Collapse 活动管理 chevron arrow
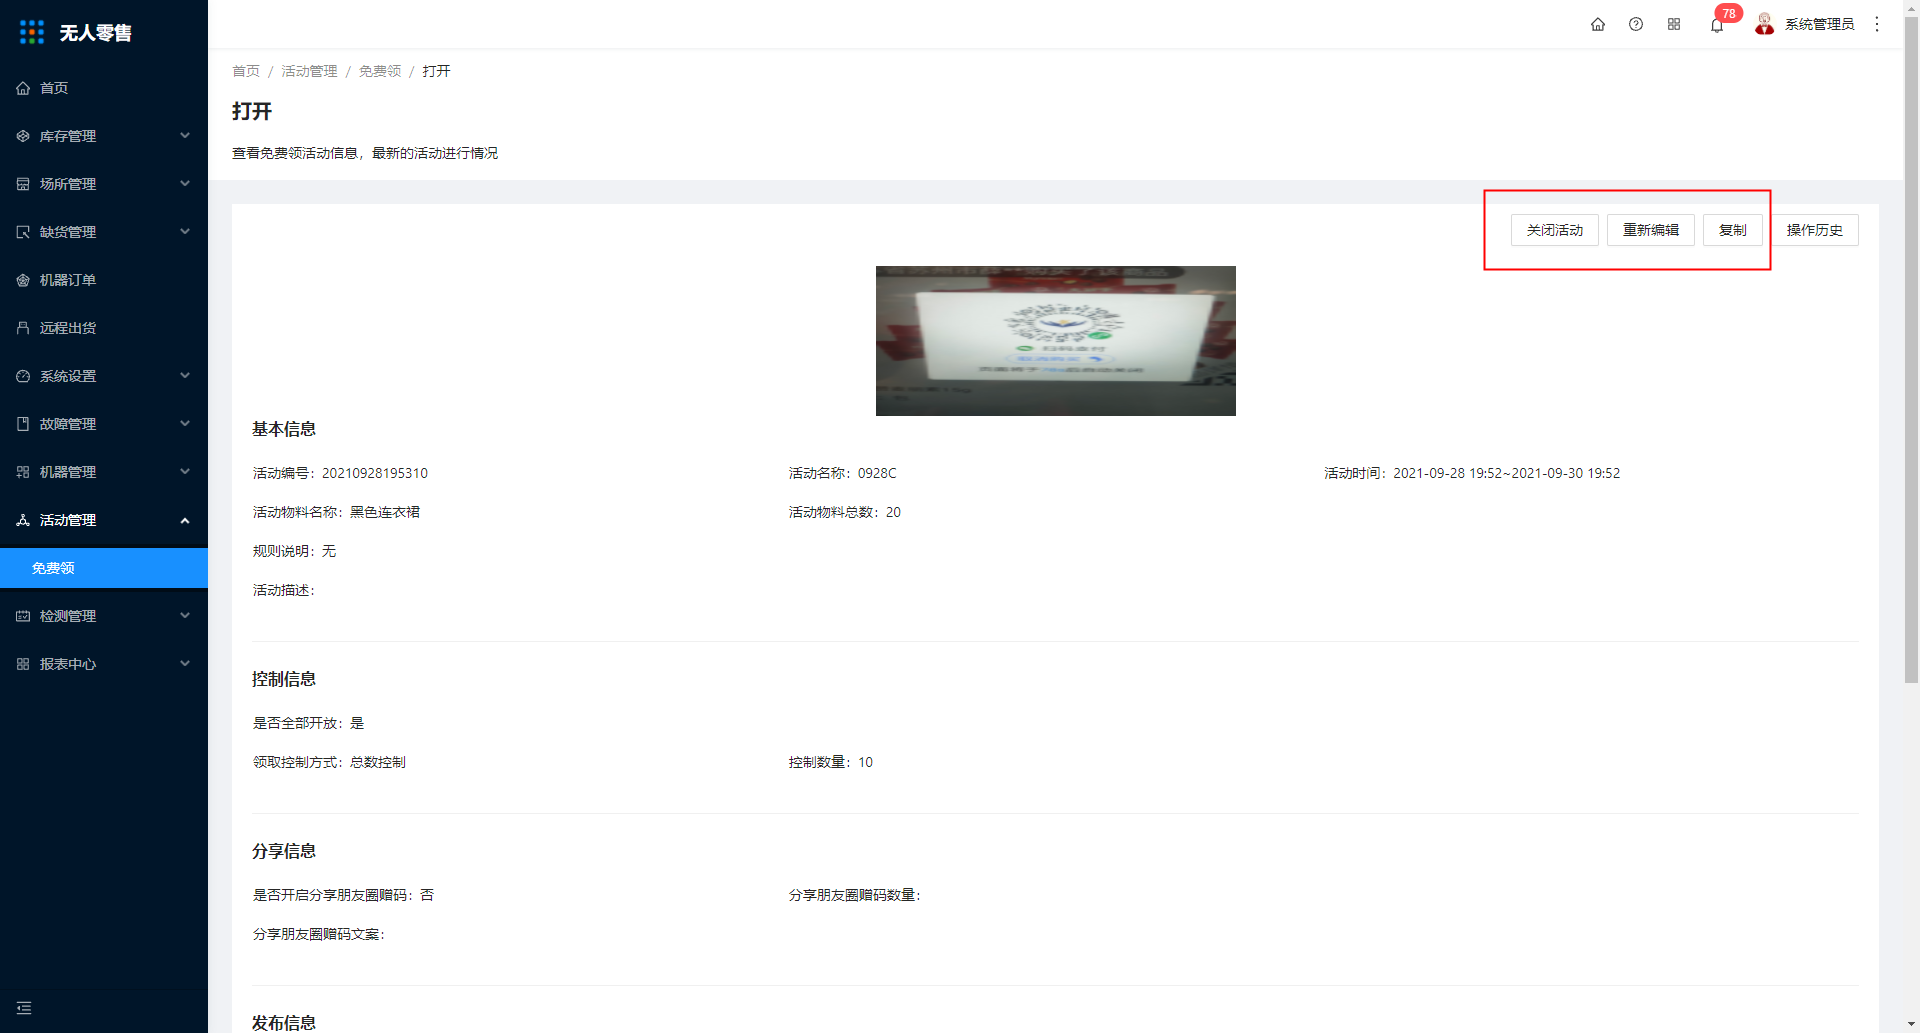This screenshot has width=1920, height=1033. point(185,520)
